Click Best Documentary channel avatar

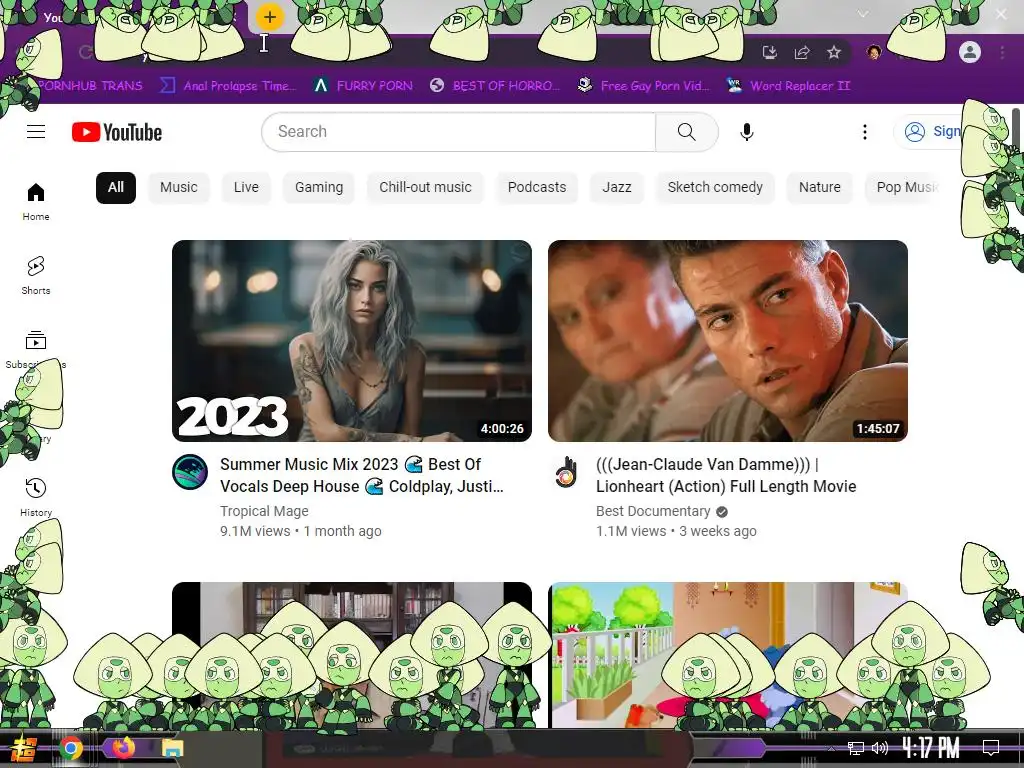point(566,472)
